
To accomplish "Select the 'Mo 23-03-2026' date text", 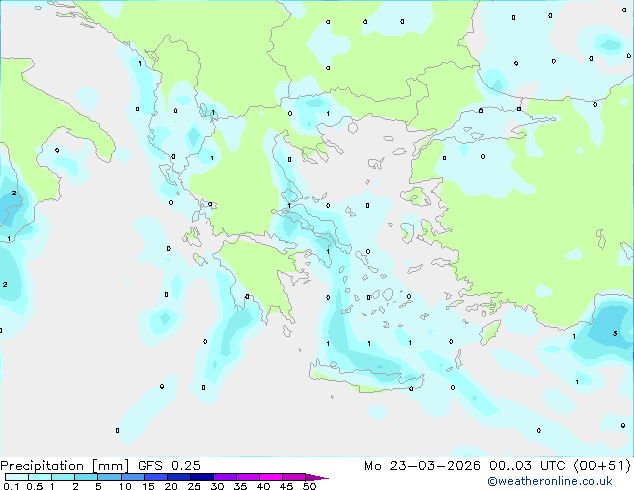I will [422, 466].
